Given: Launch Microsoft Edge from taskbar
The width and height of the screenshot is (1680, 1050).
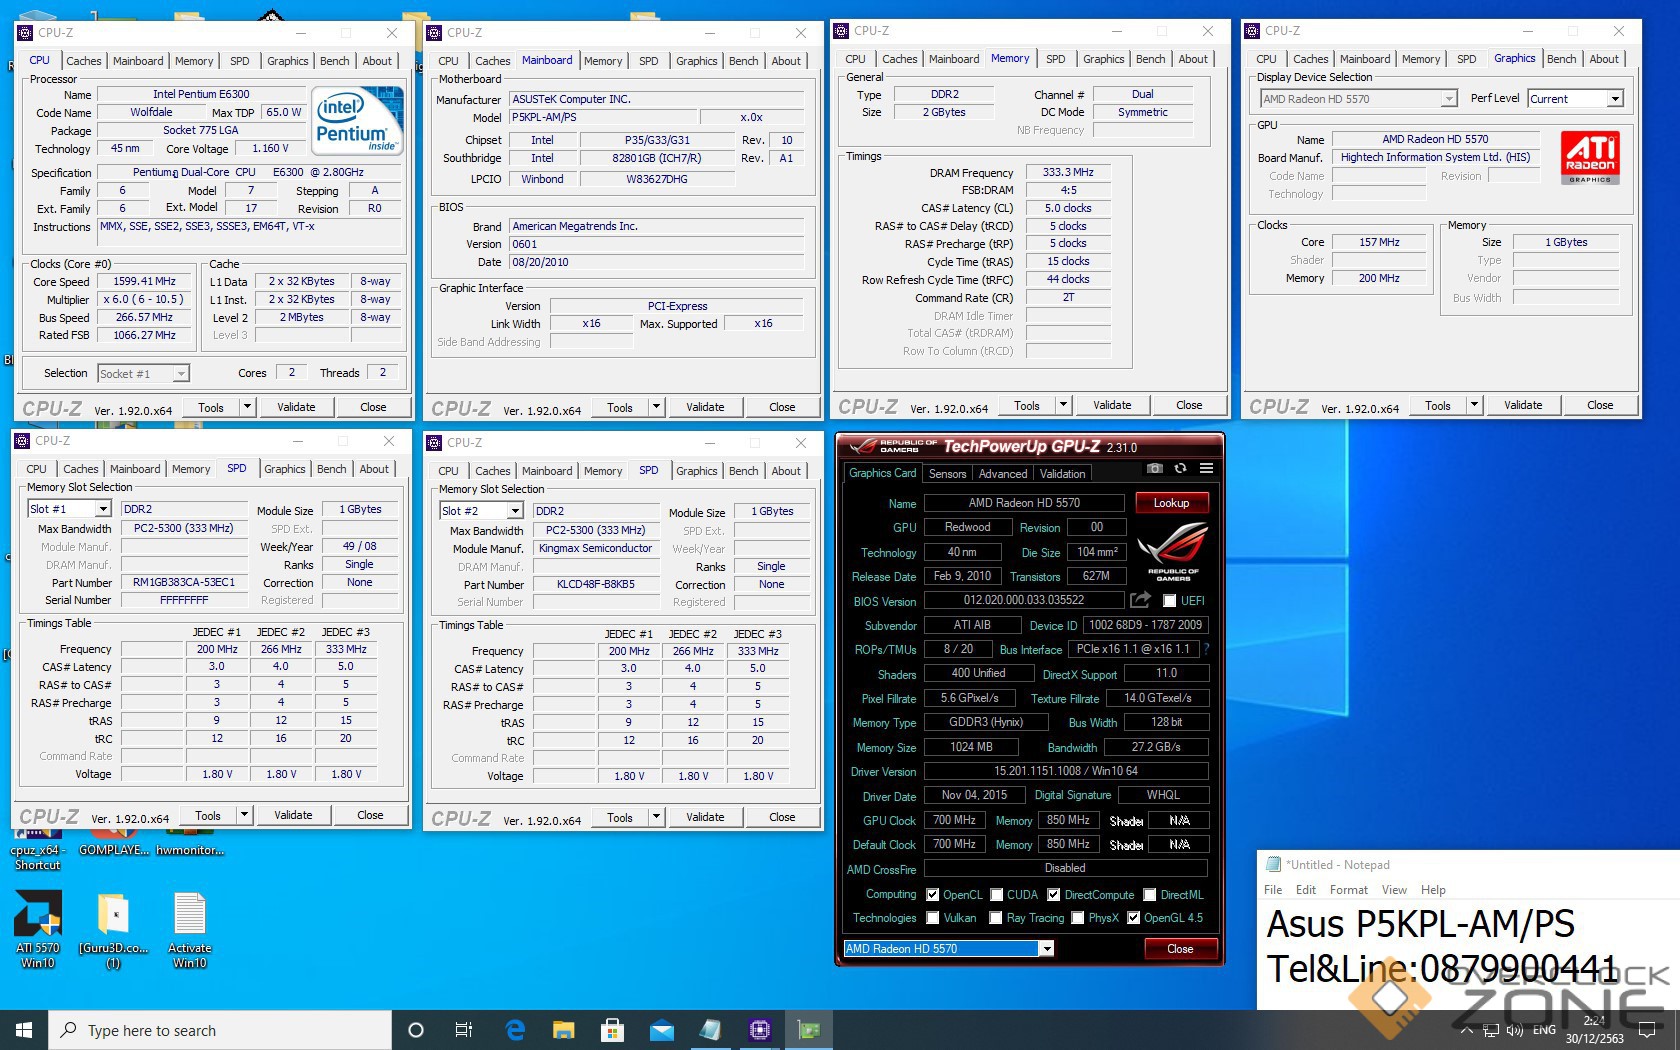Looking at the screenshot, I should 515,1030.
